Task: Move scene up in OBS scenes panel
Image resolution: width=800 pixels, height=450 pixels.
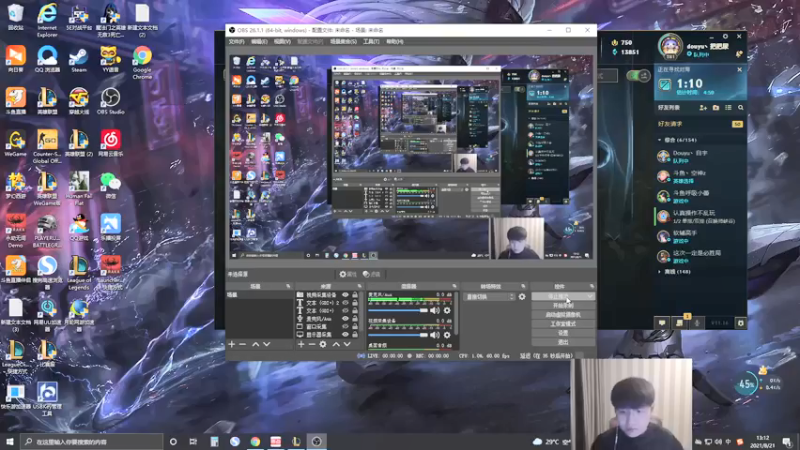Action: [255, 344]
